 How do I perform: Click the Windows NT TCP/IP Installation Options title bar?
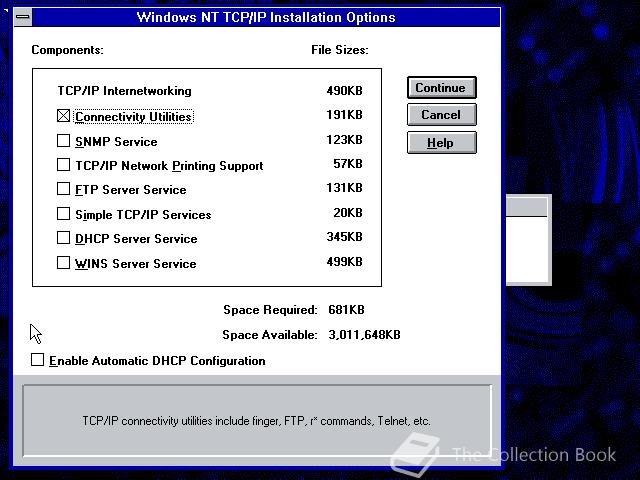[x=266, y=17]
